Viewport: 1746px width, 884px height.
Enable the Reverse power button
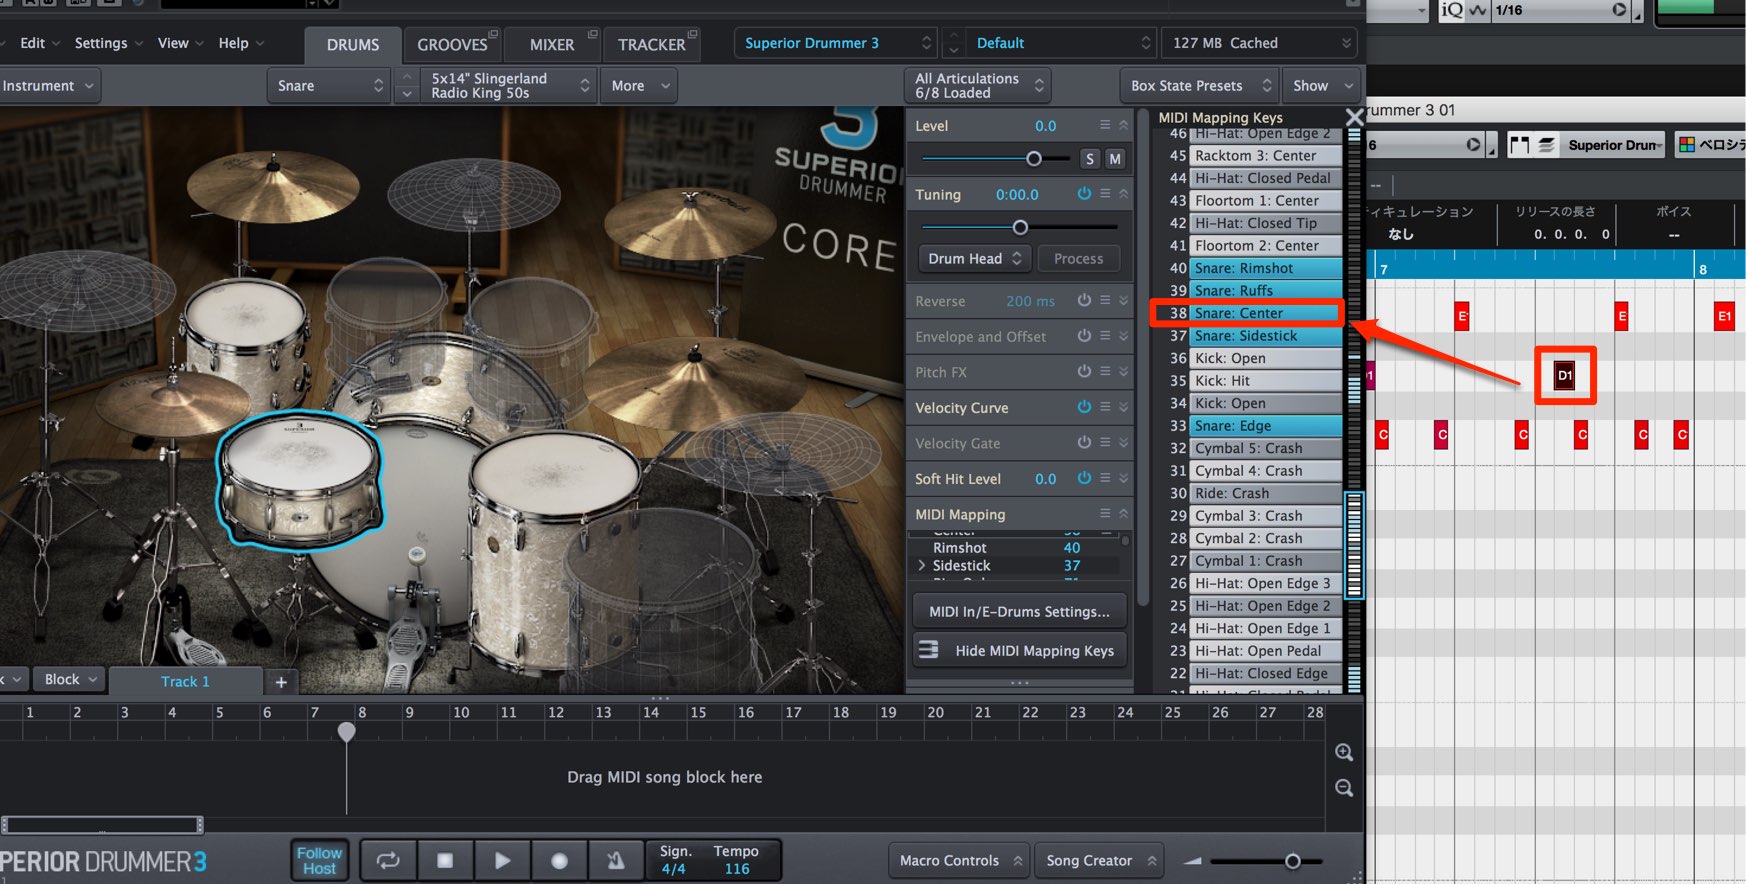click(1084, 300)
